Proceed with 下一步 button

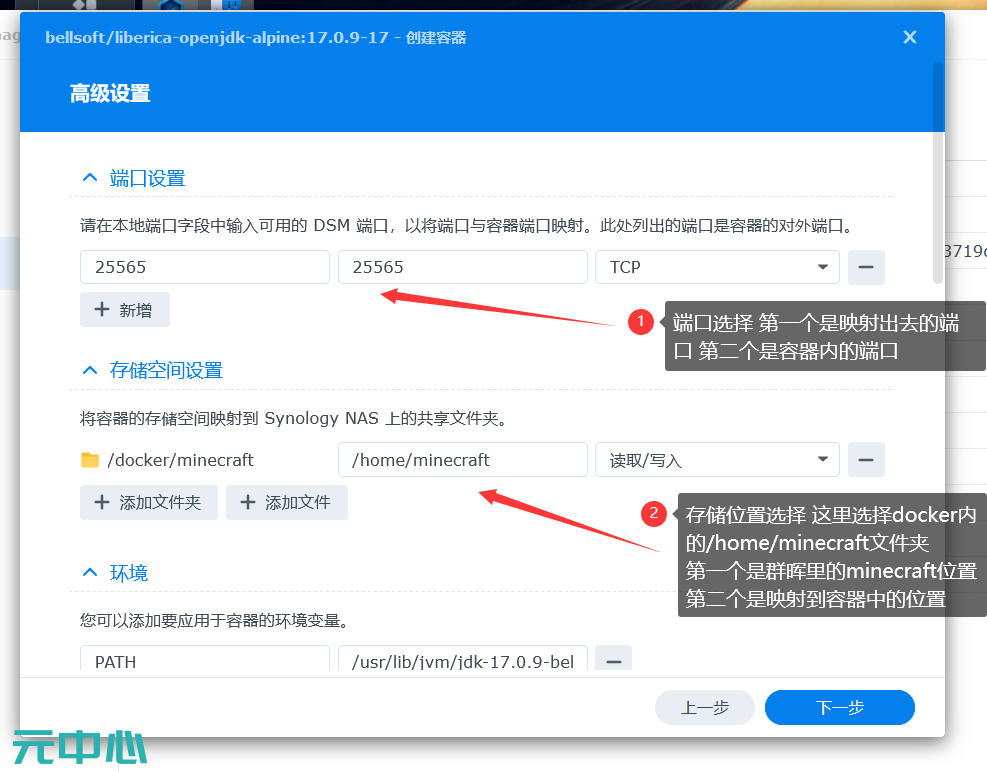[x=840, y=708]
